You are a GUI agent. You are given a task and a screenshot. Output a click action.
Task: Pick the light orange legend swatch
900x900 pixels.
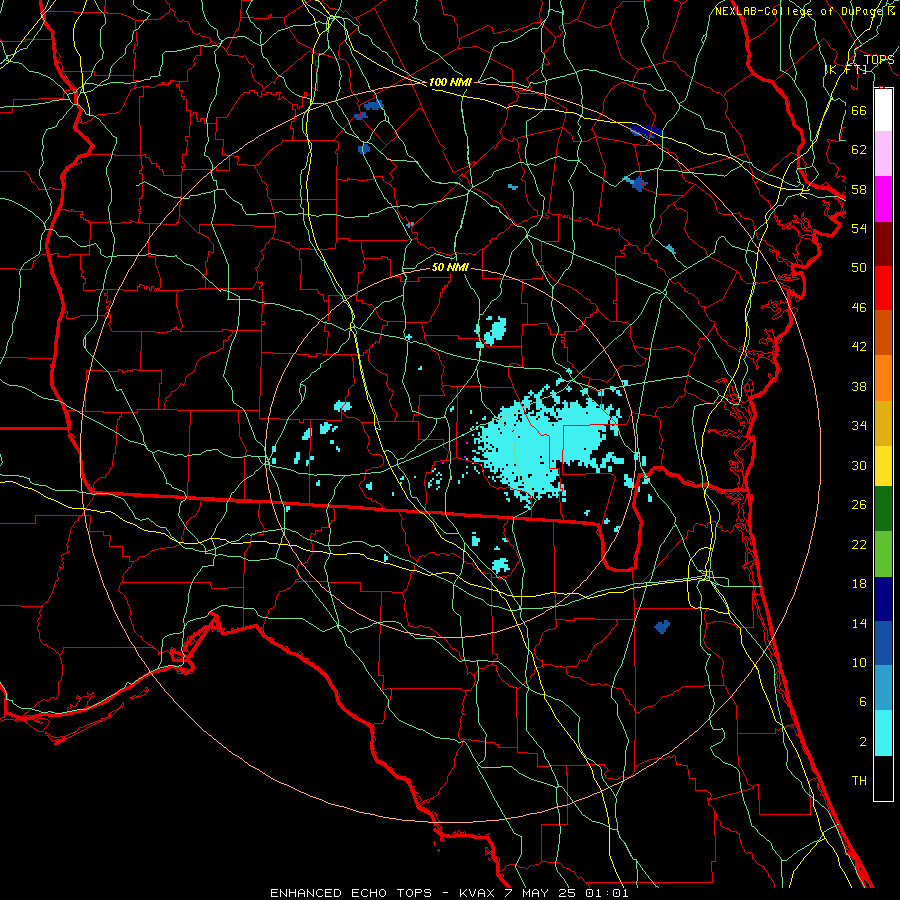tap(883, 378)
